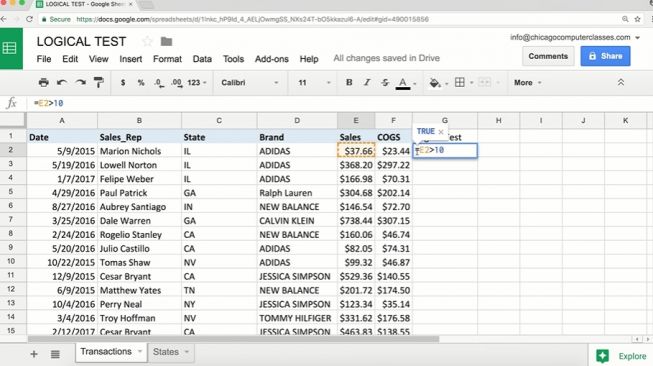Toggle strikethrough formatting

(385, 82)
